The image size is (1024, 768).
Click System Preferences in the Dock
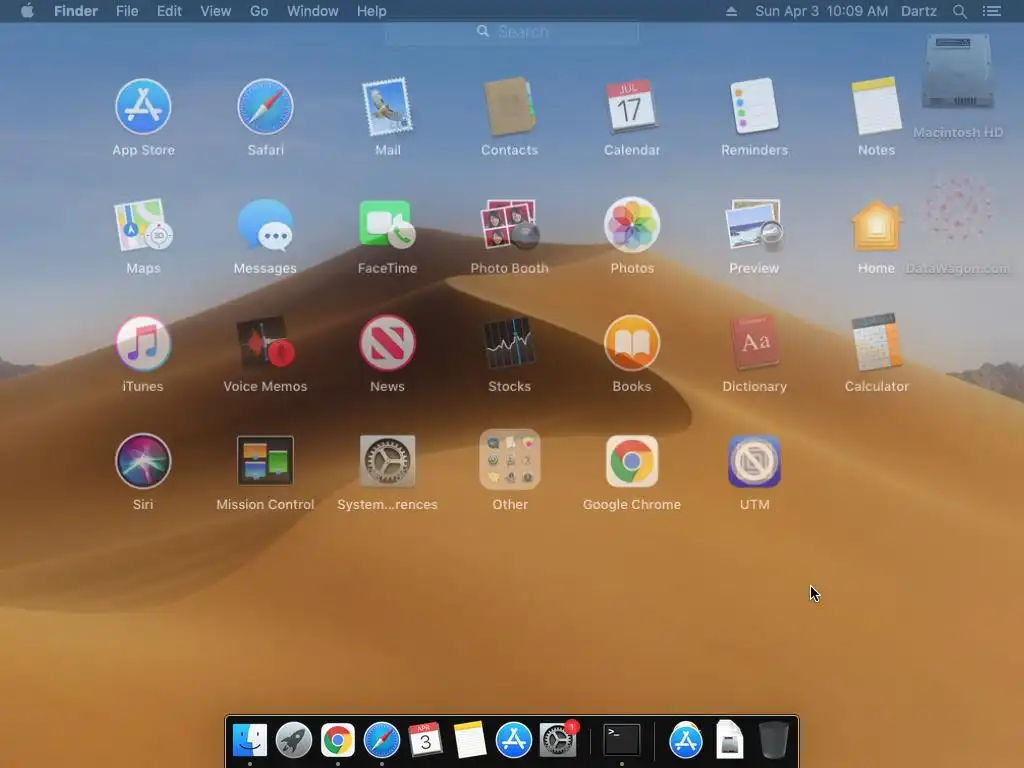point(558,740)
